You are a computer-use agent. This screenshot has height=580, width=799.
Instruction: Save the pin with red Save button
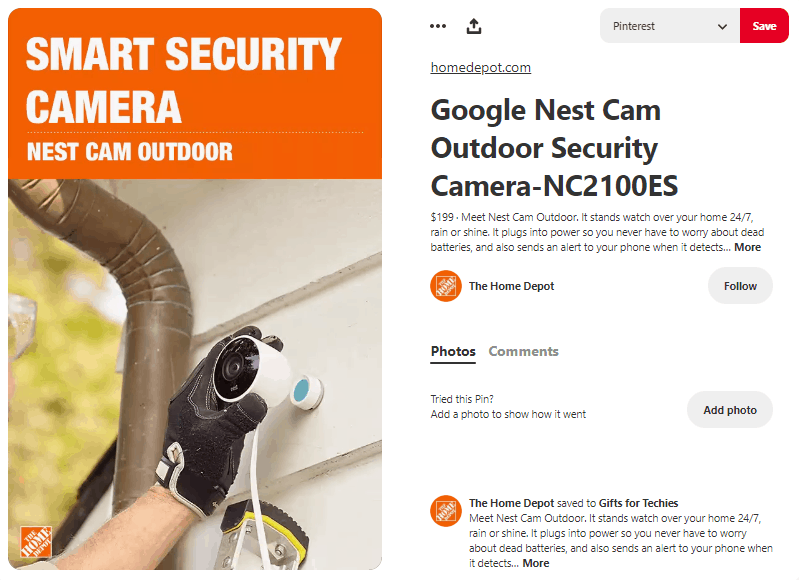pos(764,26)
